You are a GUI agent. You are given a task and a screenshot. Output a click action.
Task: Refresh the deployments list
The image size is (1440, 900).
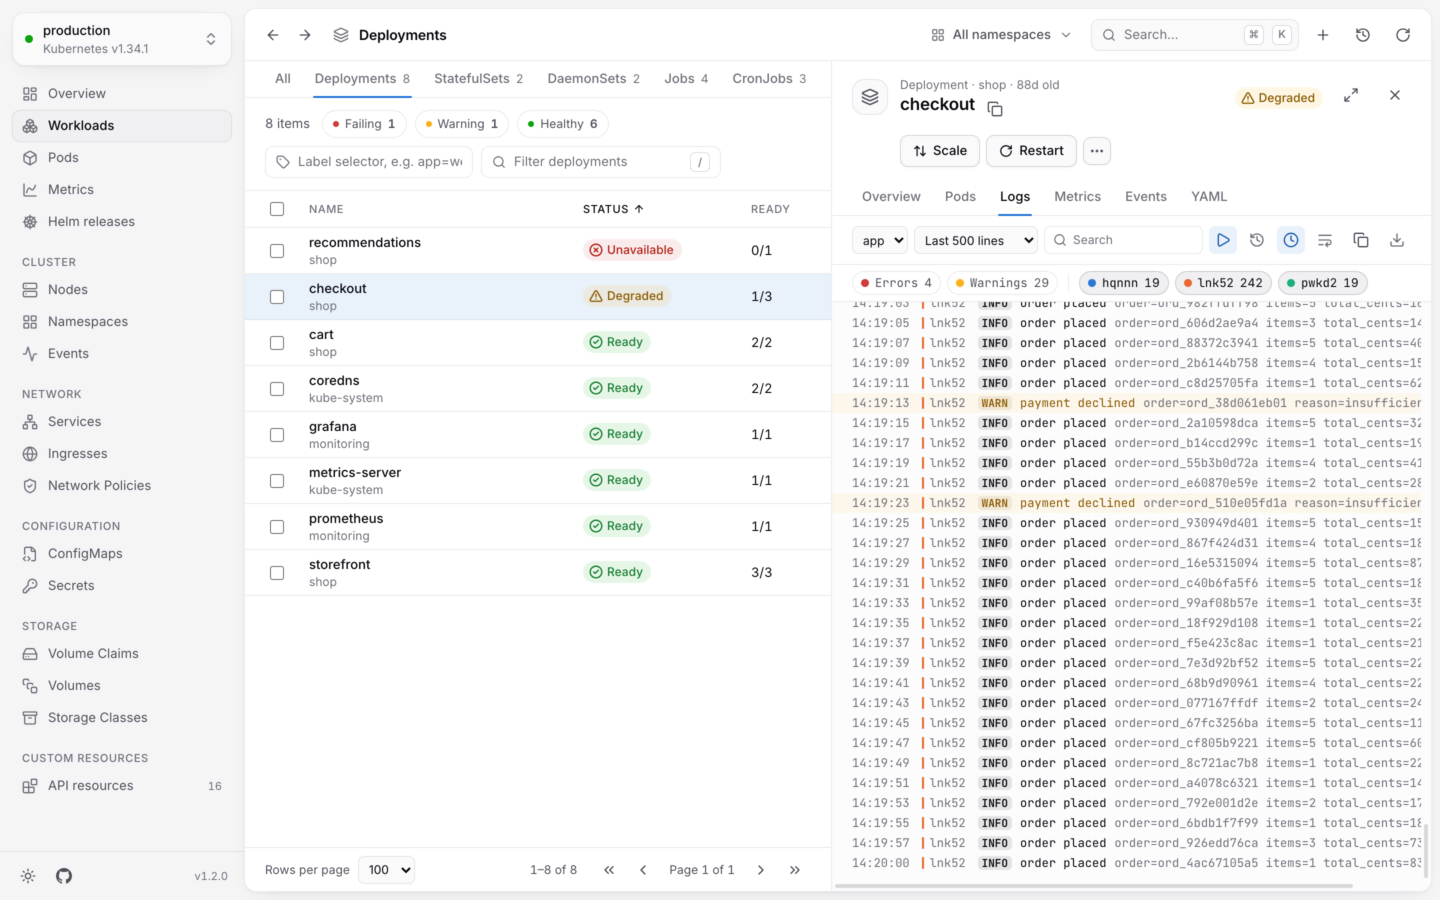pyautogui.click(x=1403, y=35)
